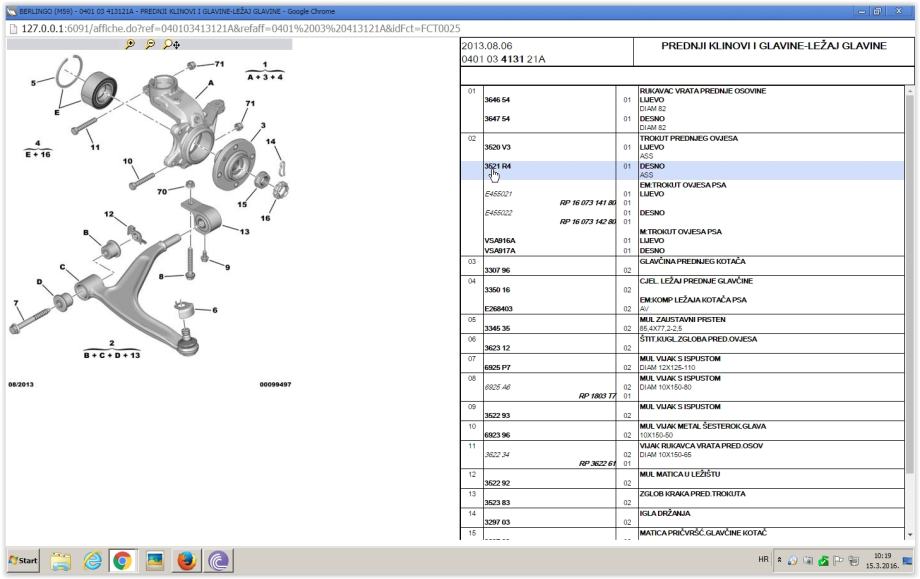
Task: Click the page icon in the address bar
Action: (x=13, y=29)
